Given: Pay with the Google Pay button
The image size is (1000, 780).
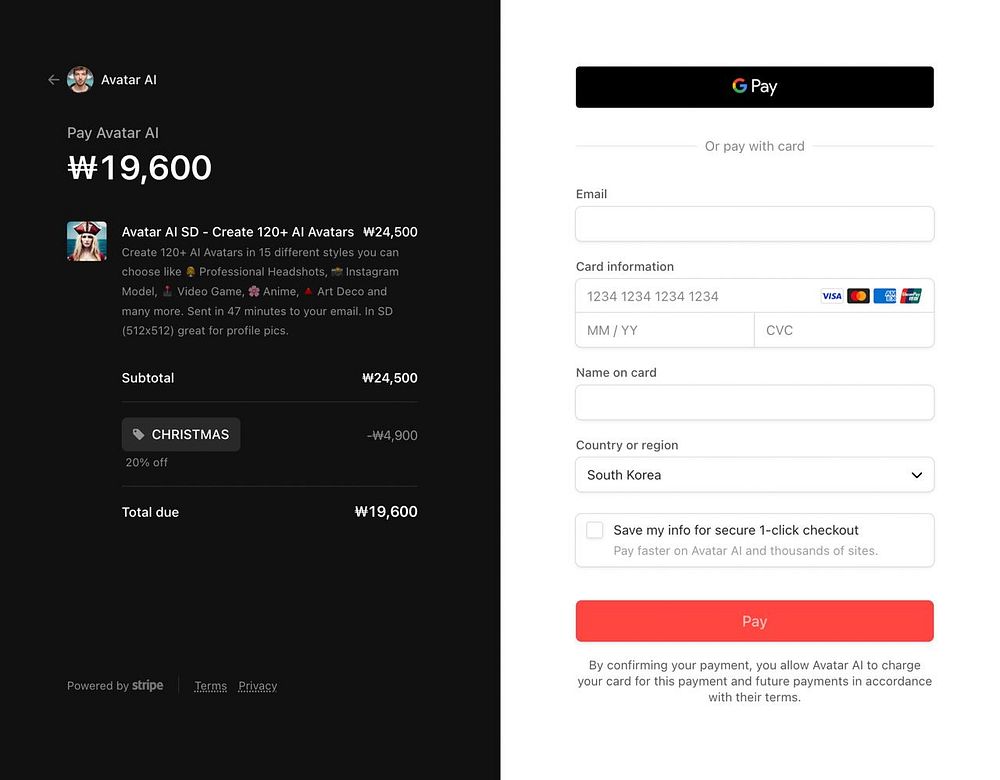Looking at the screenshot, I should tap(754, 87).
